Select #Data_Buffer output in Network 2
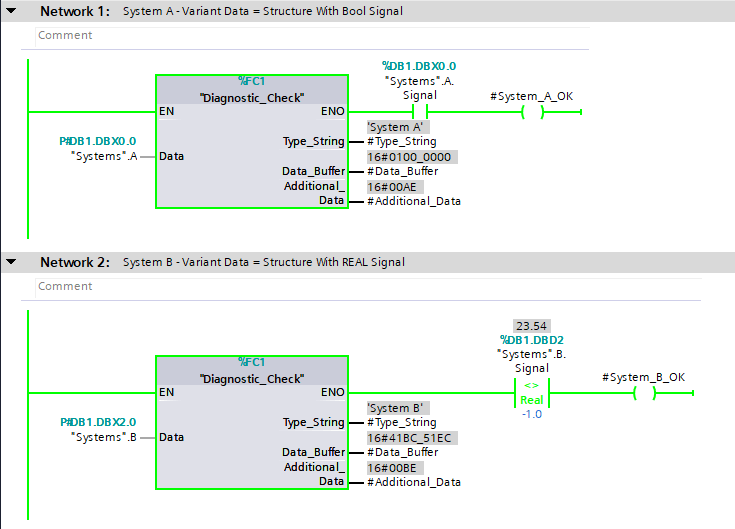 tap(401, 452)
